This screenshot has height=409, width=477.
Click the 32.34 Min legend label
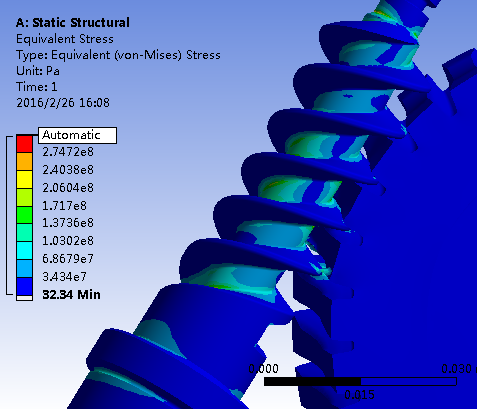click(71, 295)
